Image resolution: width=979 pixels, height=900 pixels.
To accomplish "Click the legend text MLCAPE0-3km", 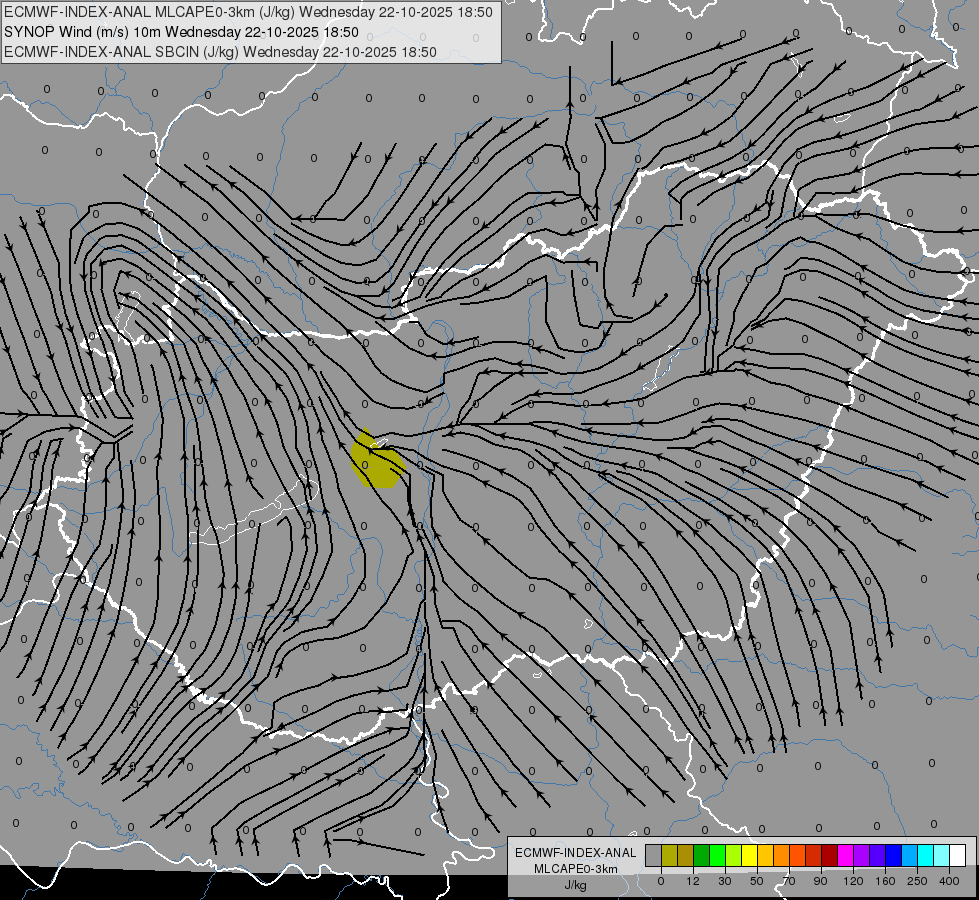I will (x=576, y=869).
